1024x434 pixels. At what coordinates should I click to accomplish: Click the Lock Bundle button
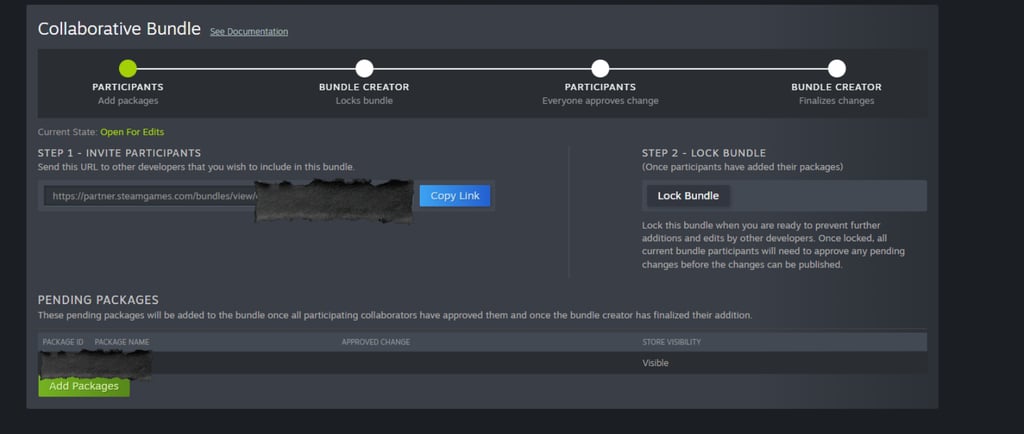[688, 196]
